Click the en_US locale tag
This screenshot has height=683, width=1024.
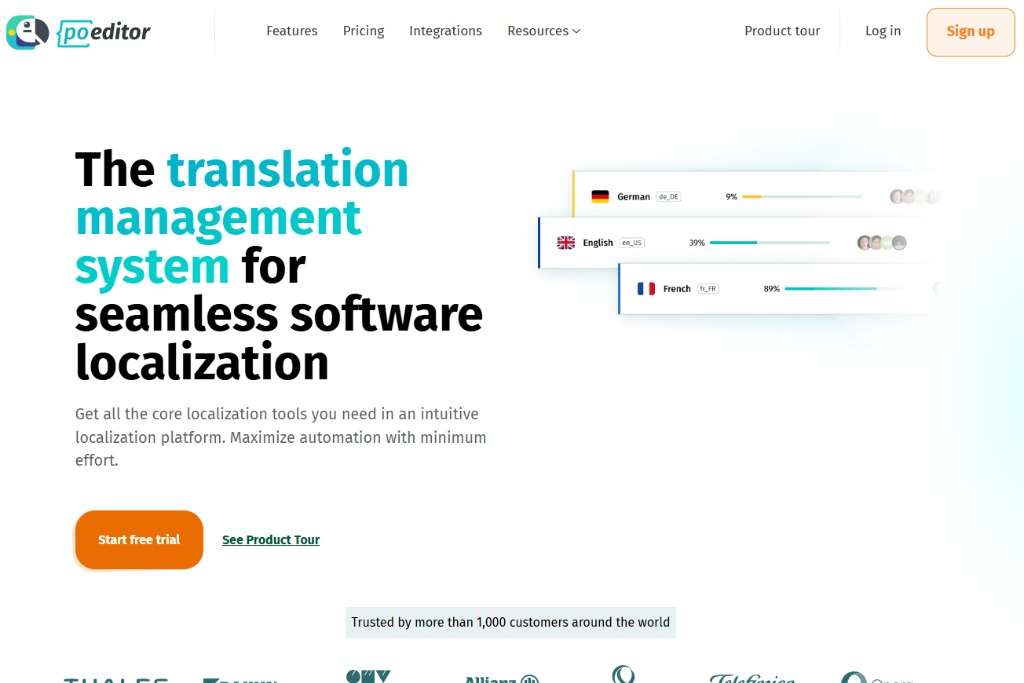click(631, 243)
